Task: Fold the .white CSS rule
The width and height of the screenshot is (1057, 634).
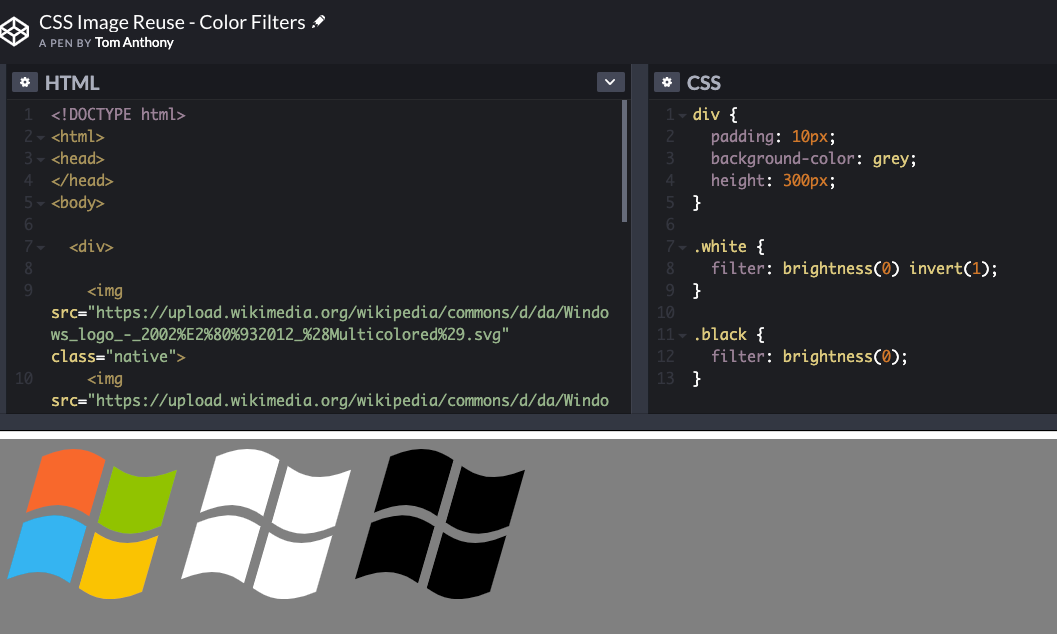Action: pyautogui.click(x=682, y=247)
